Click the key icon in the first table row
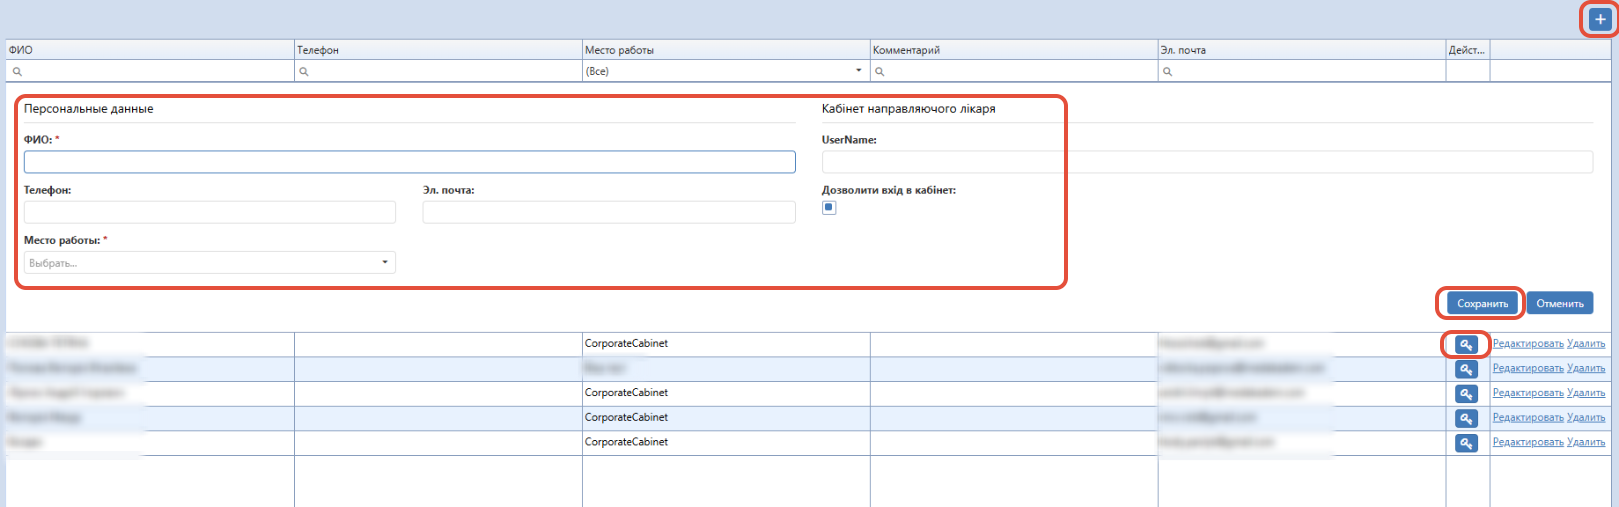Viewport: 1619px width, 507px height. [x=1466, y=344]
